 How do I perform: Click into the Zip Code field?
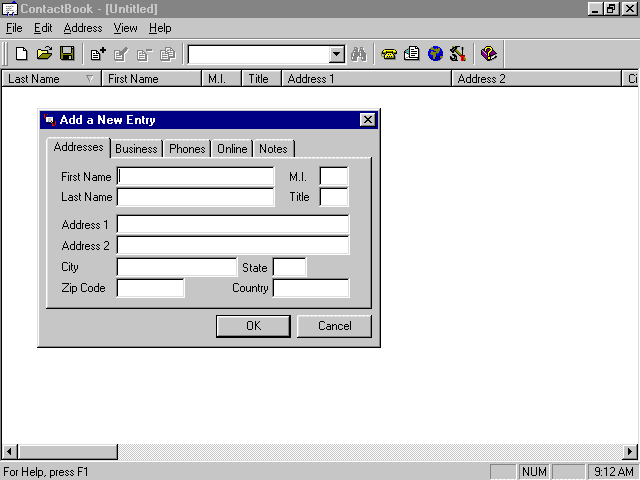(151, 288)
